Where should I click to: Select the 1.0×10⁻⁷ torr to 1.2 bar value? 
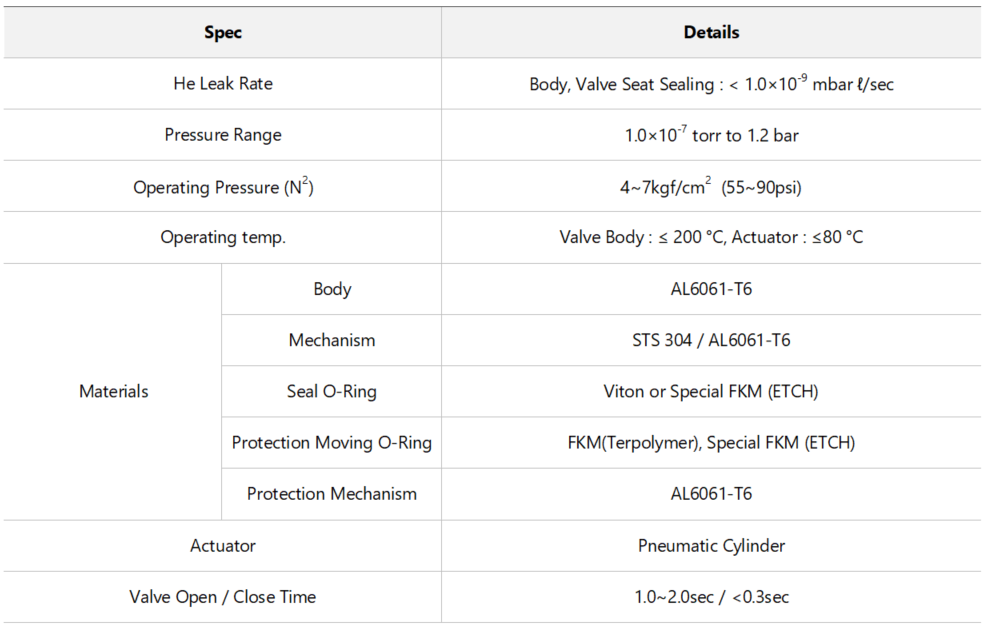[711, 135]
